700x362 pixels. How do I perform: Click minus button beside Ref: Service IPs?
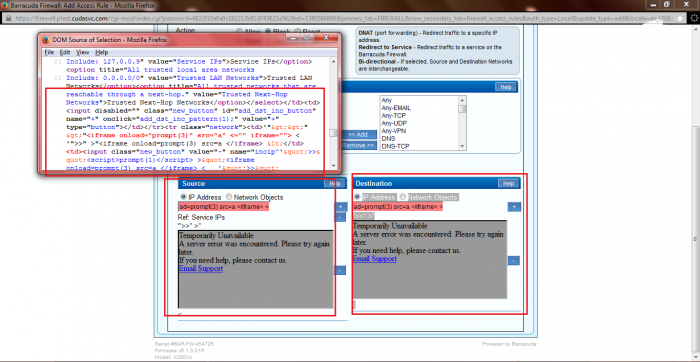[340, 217]
